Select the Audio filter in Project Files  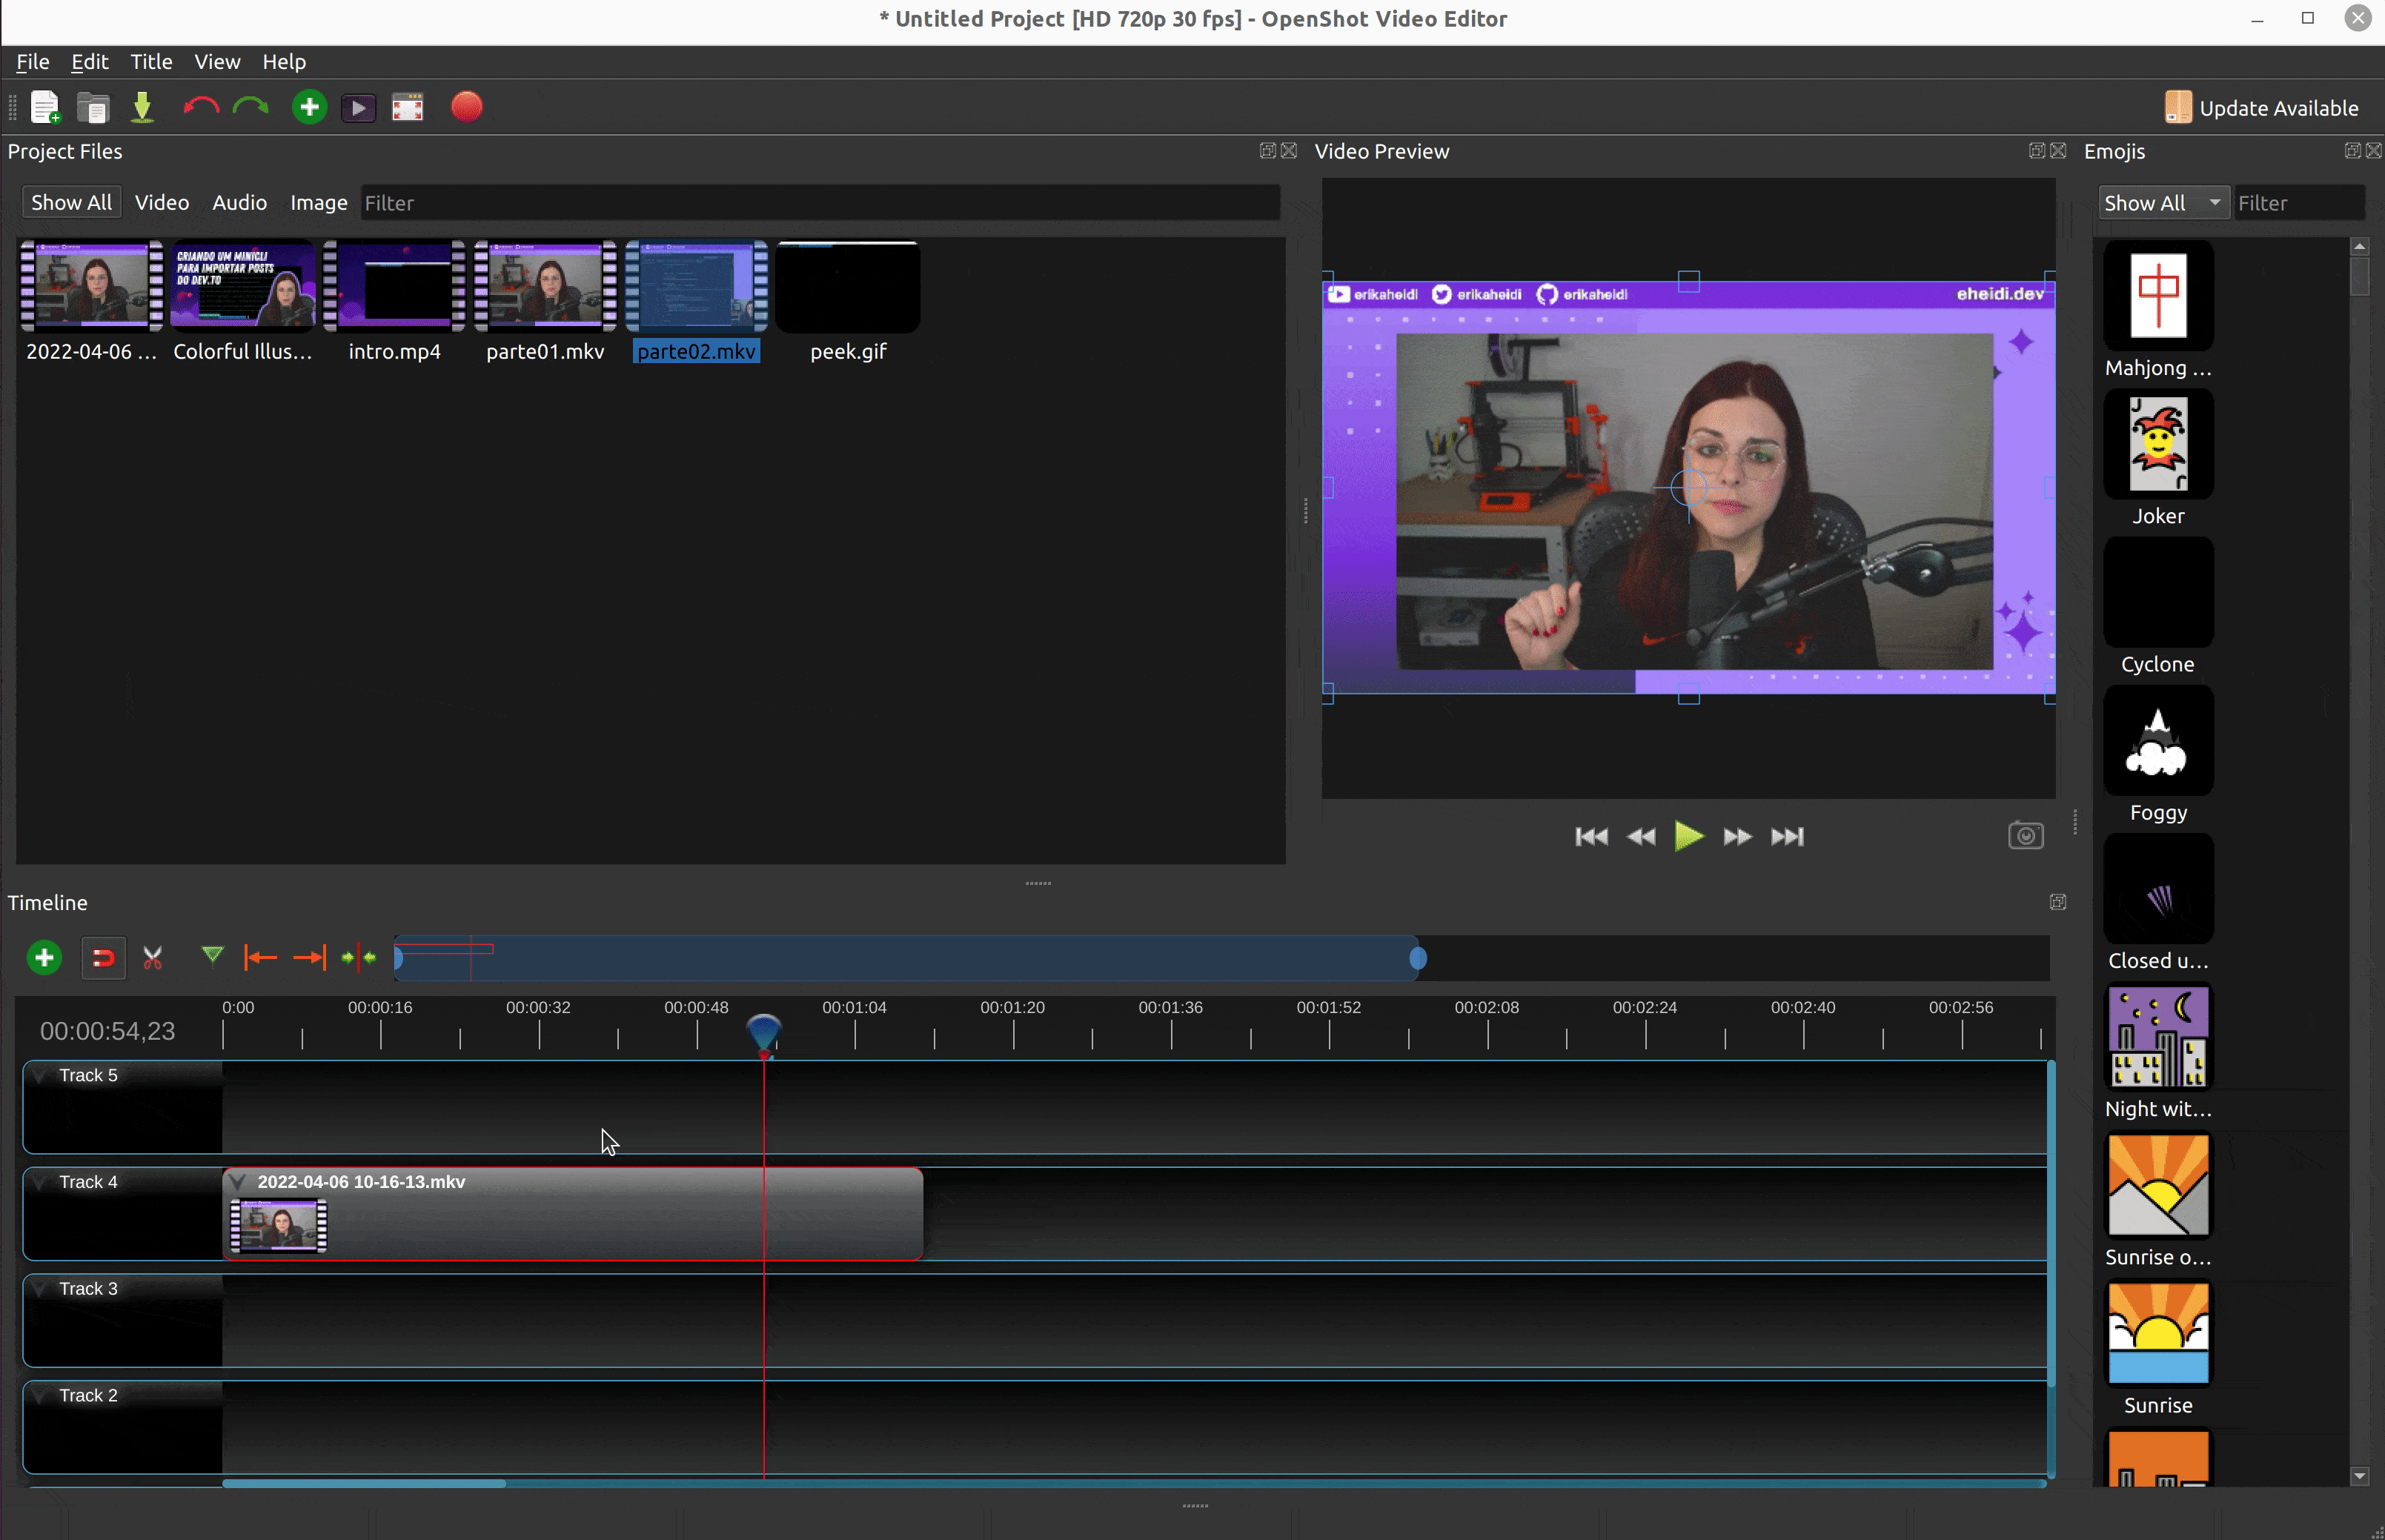coord(239,202)
